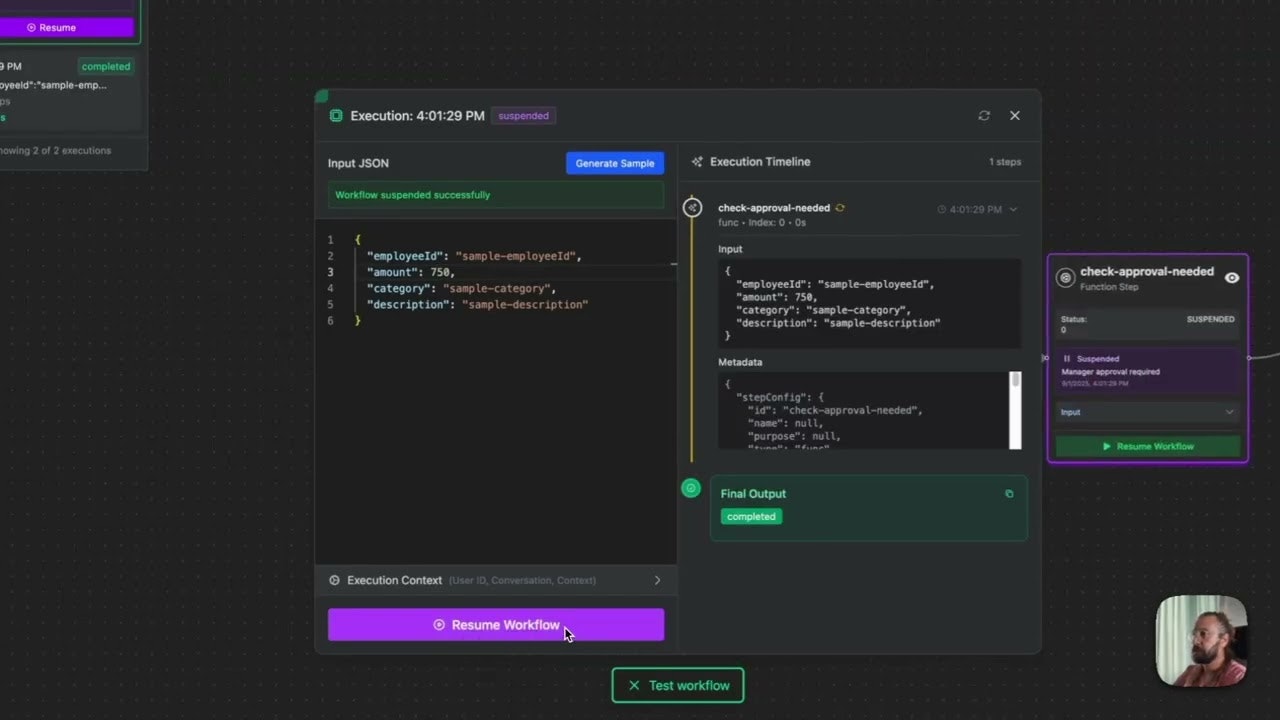The height and width of the screenshot is (720, 1280).
Task: Click Workflow suspended successfully message
Action: (496, 195)
